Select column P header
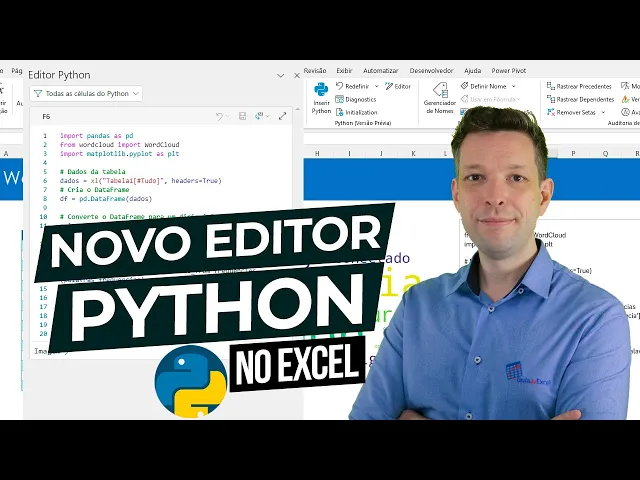This screenshot has height=480, width=640. point(573,153)
